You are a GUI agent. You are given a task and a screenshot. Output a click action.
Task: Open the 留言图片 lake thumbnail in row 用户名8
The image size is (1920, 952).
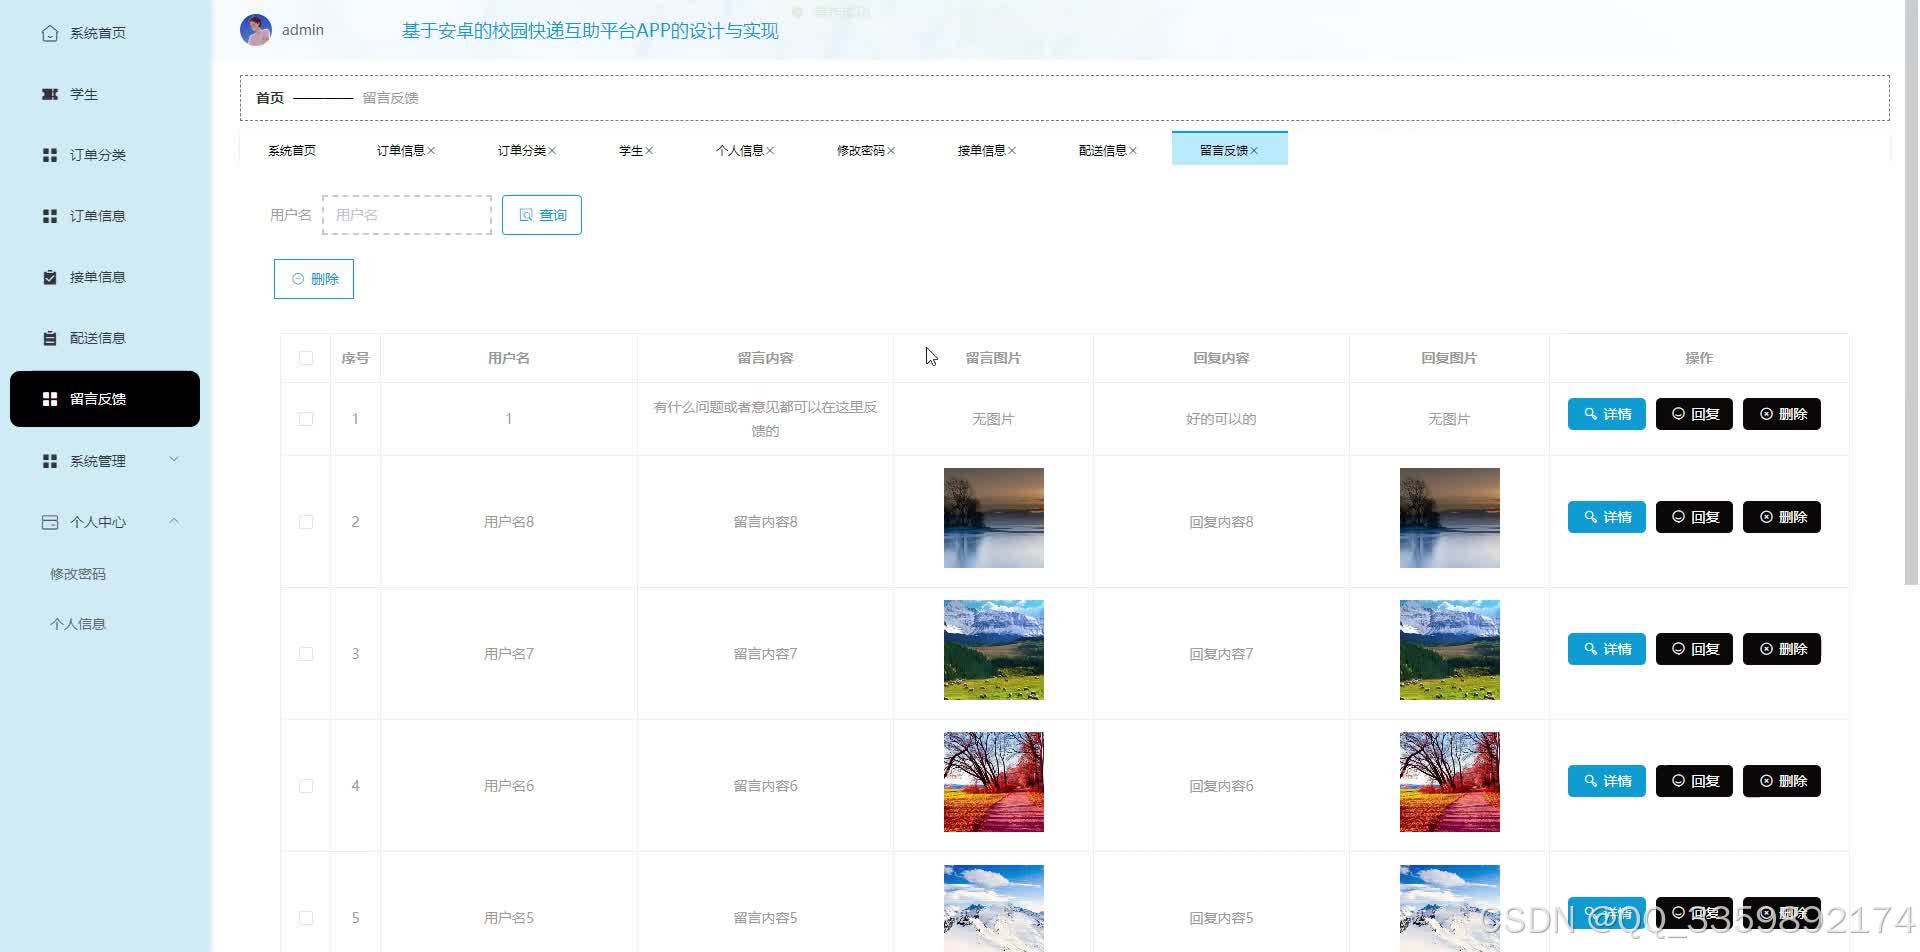pyautogui.click(x=994, y=518)
